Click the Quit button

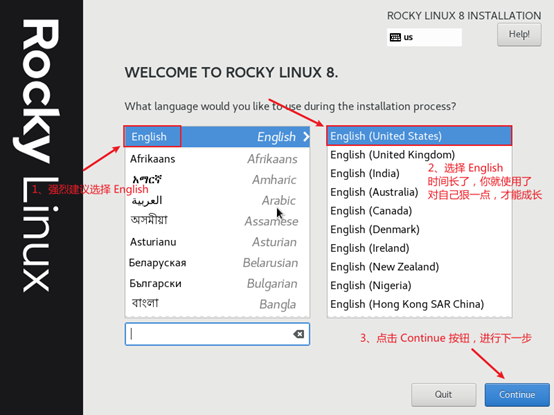(443, 395)
